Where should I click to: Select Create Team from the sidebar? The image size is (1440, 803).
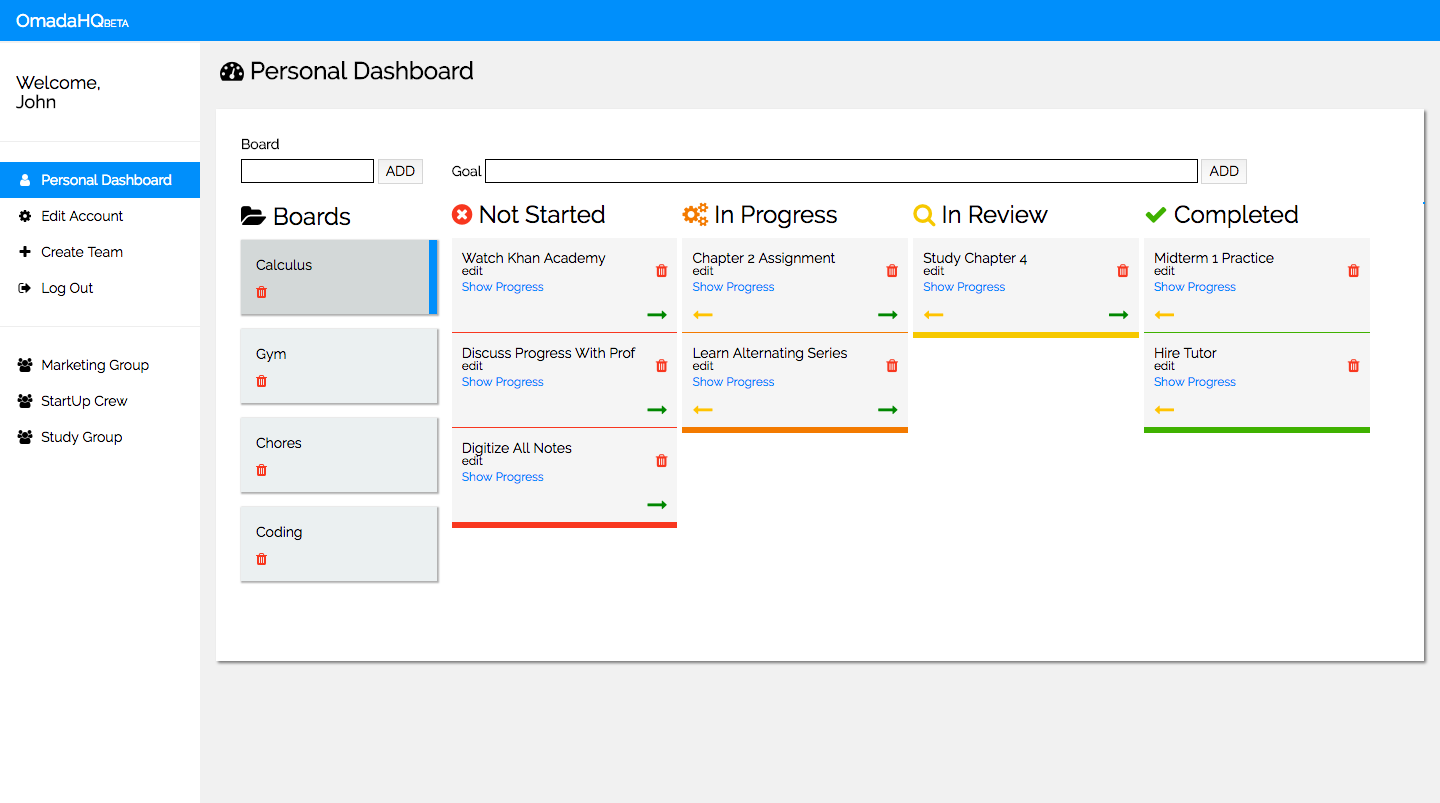[82, 252]
